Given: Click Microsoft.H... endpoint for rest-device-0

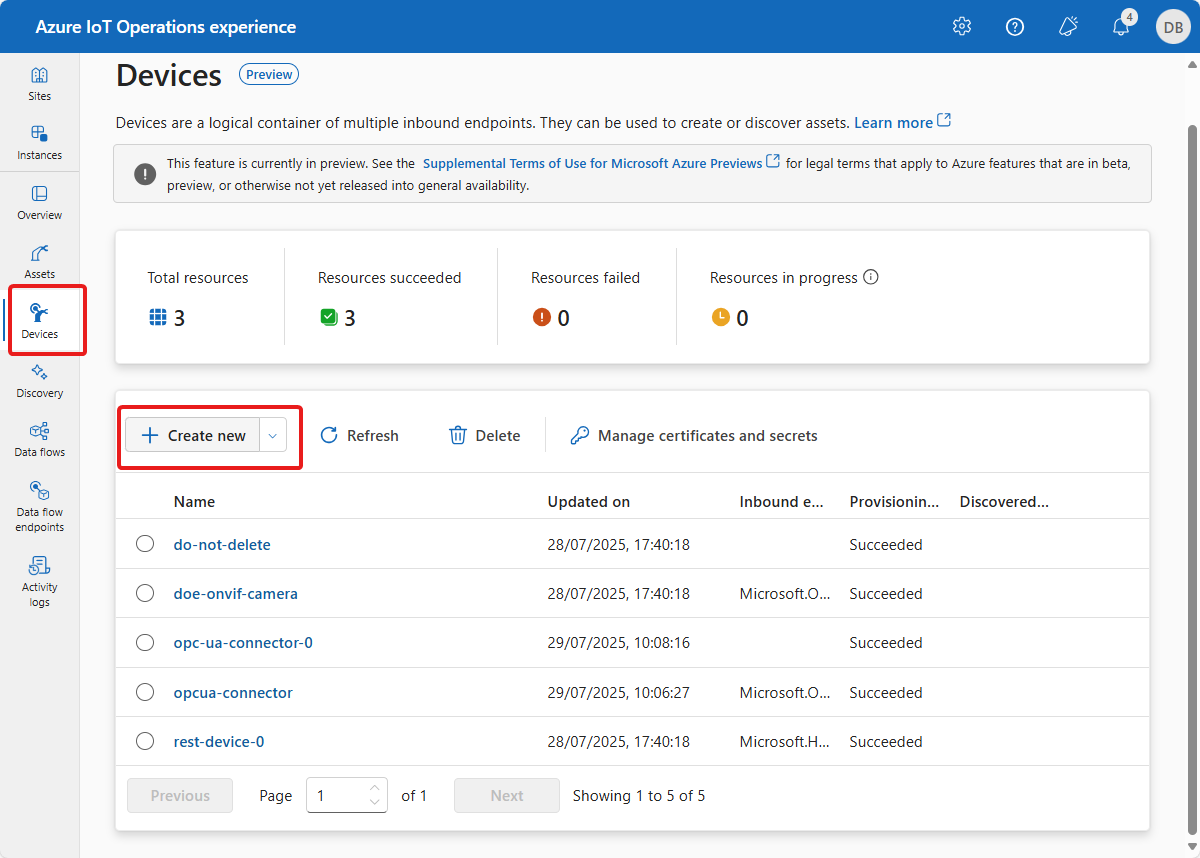Looking at the screenshot, I should (785, 741).
